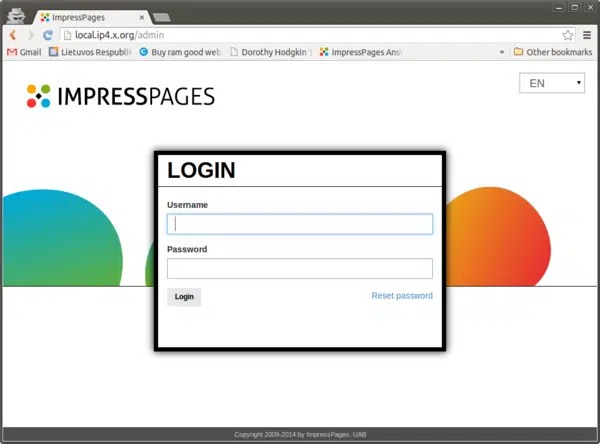Viewport: 600px width, 444px height.
Task: Open the Gmail bookmark
Action: click(x=24, y=52)
